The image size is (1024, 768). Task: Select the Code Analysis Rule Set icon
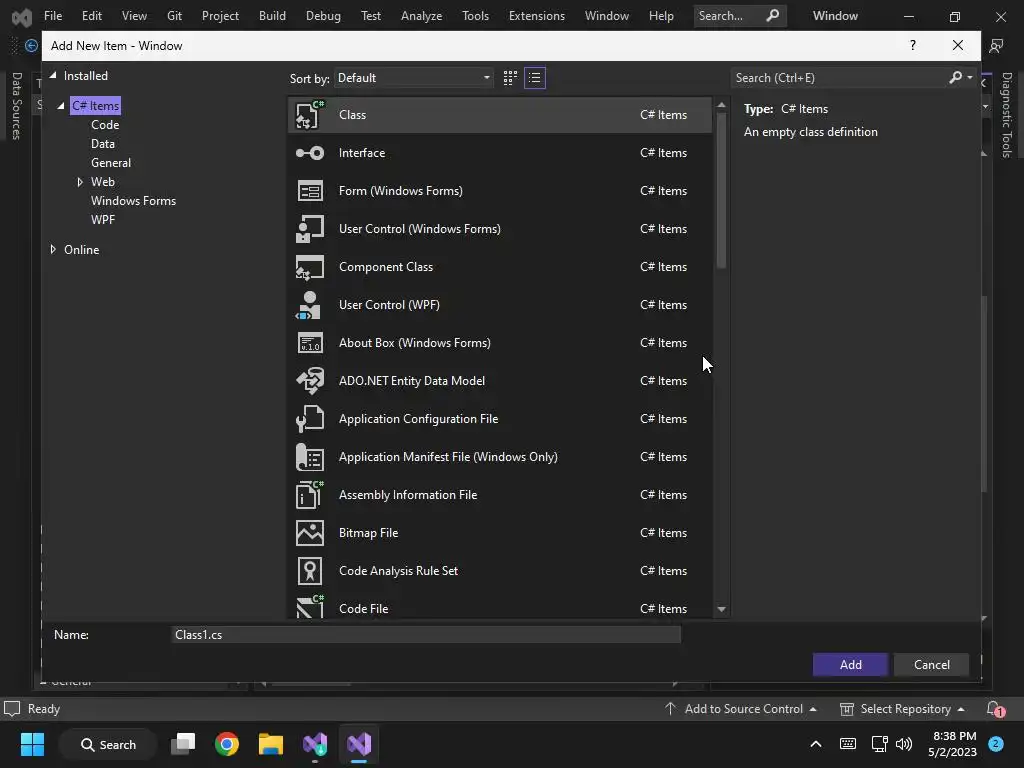(x=310, y=571)
